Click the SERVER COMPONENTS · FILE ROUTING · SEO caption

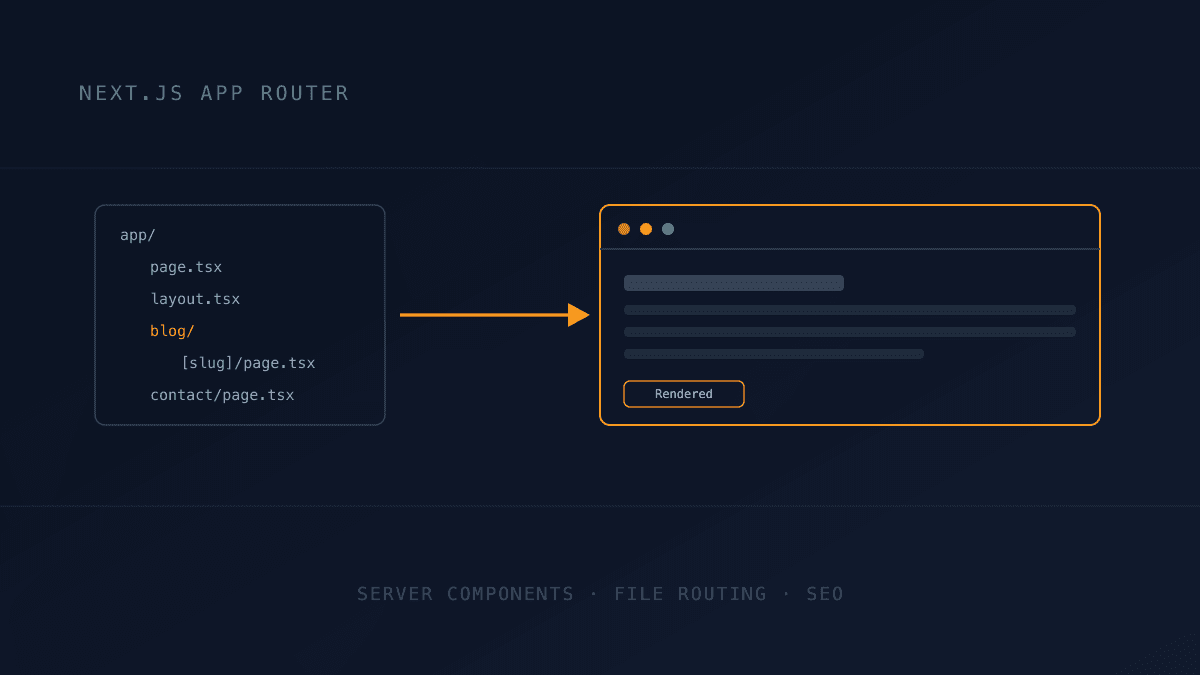tap(600, 594)
